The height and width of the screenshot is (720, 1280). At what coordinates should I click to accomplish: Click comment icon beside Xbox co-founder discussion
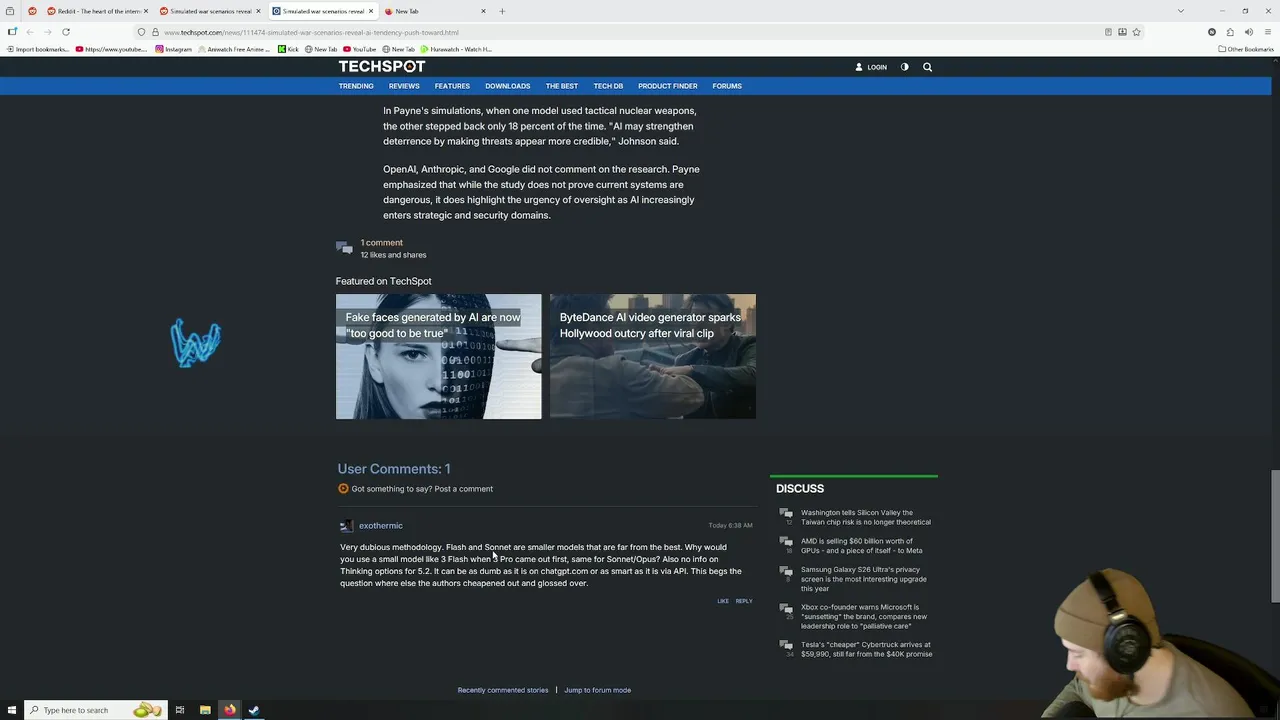pyautogui.click(x=786, y=609)
